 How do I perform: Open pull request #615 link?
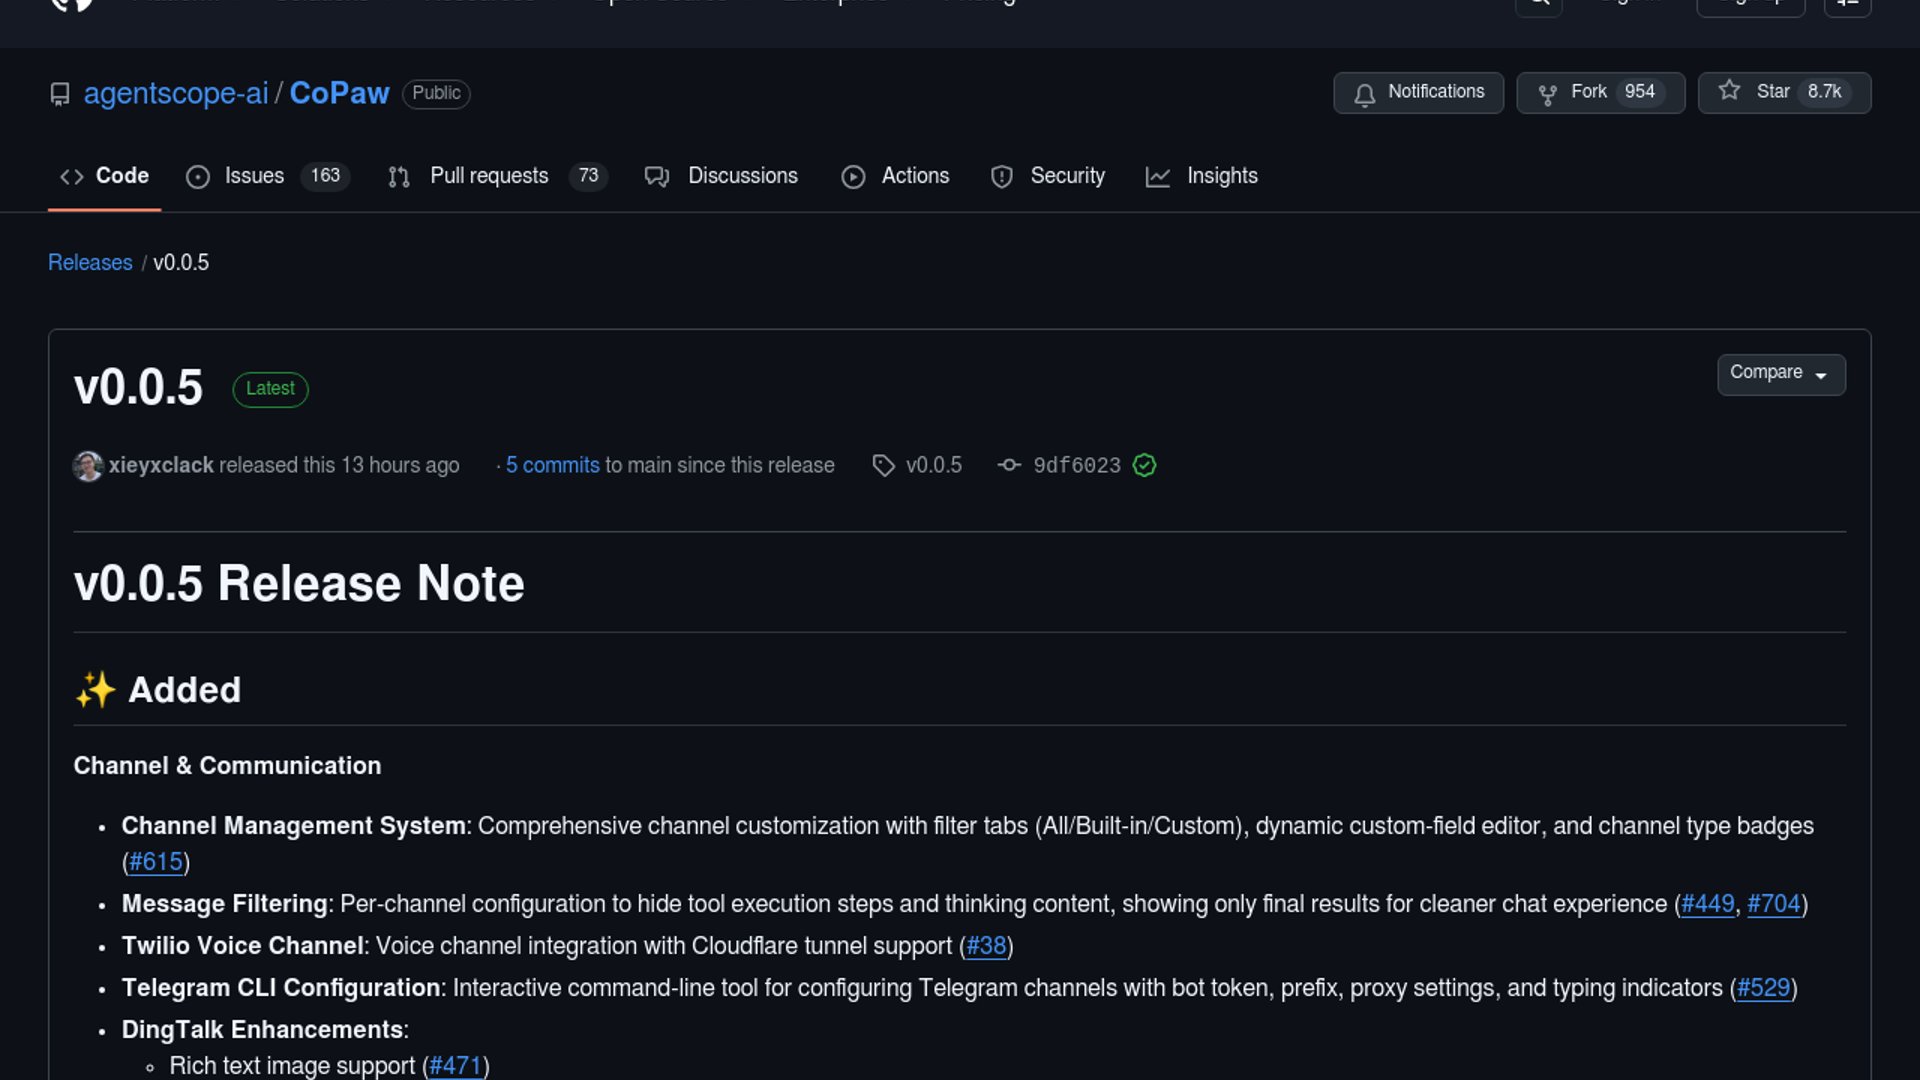[156, 862]
